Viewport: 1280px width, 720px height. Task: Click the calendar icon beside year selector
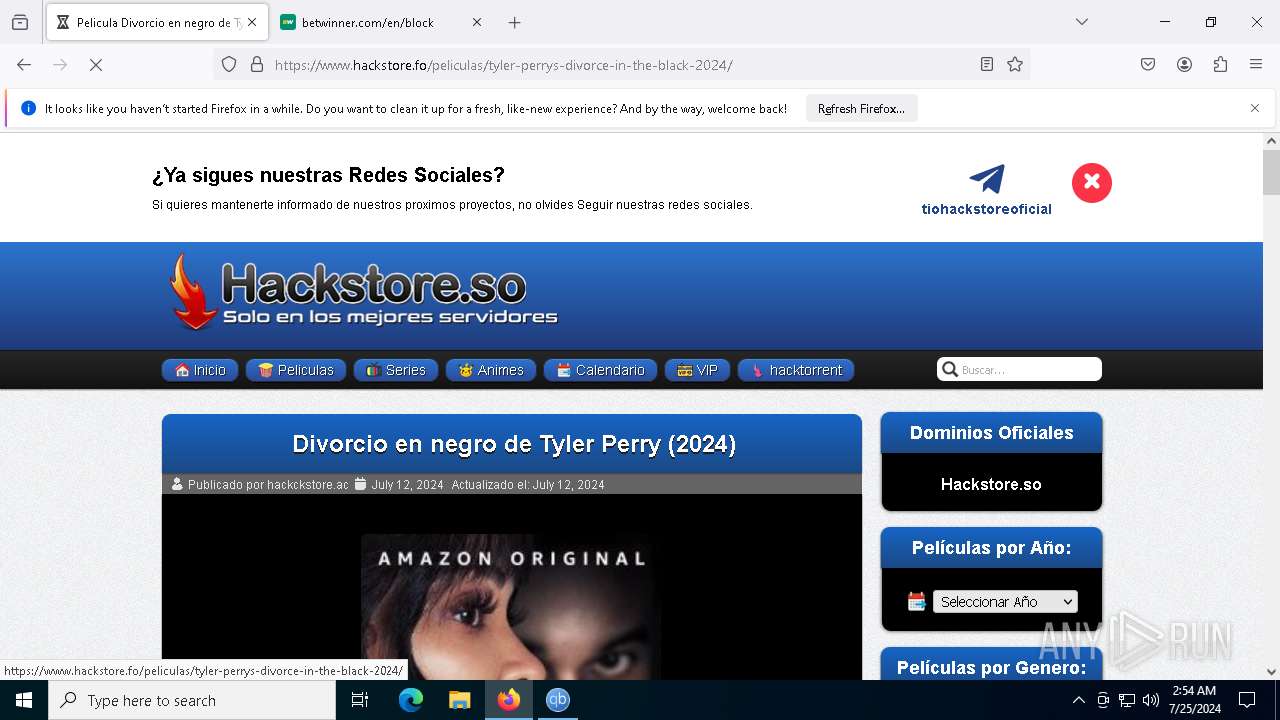[x=916, y=601]
